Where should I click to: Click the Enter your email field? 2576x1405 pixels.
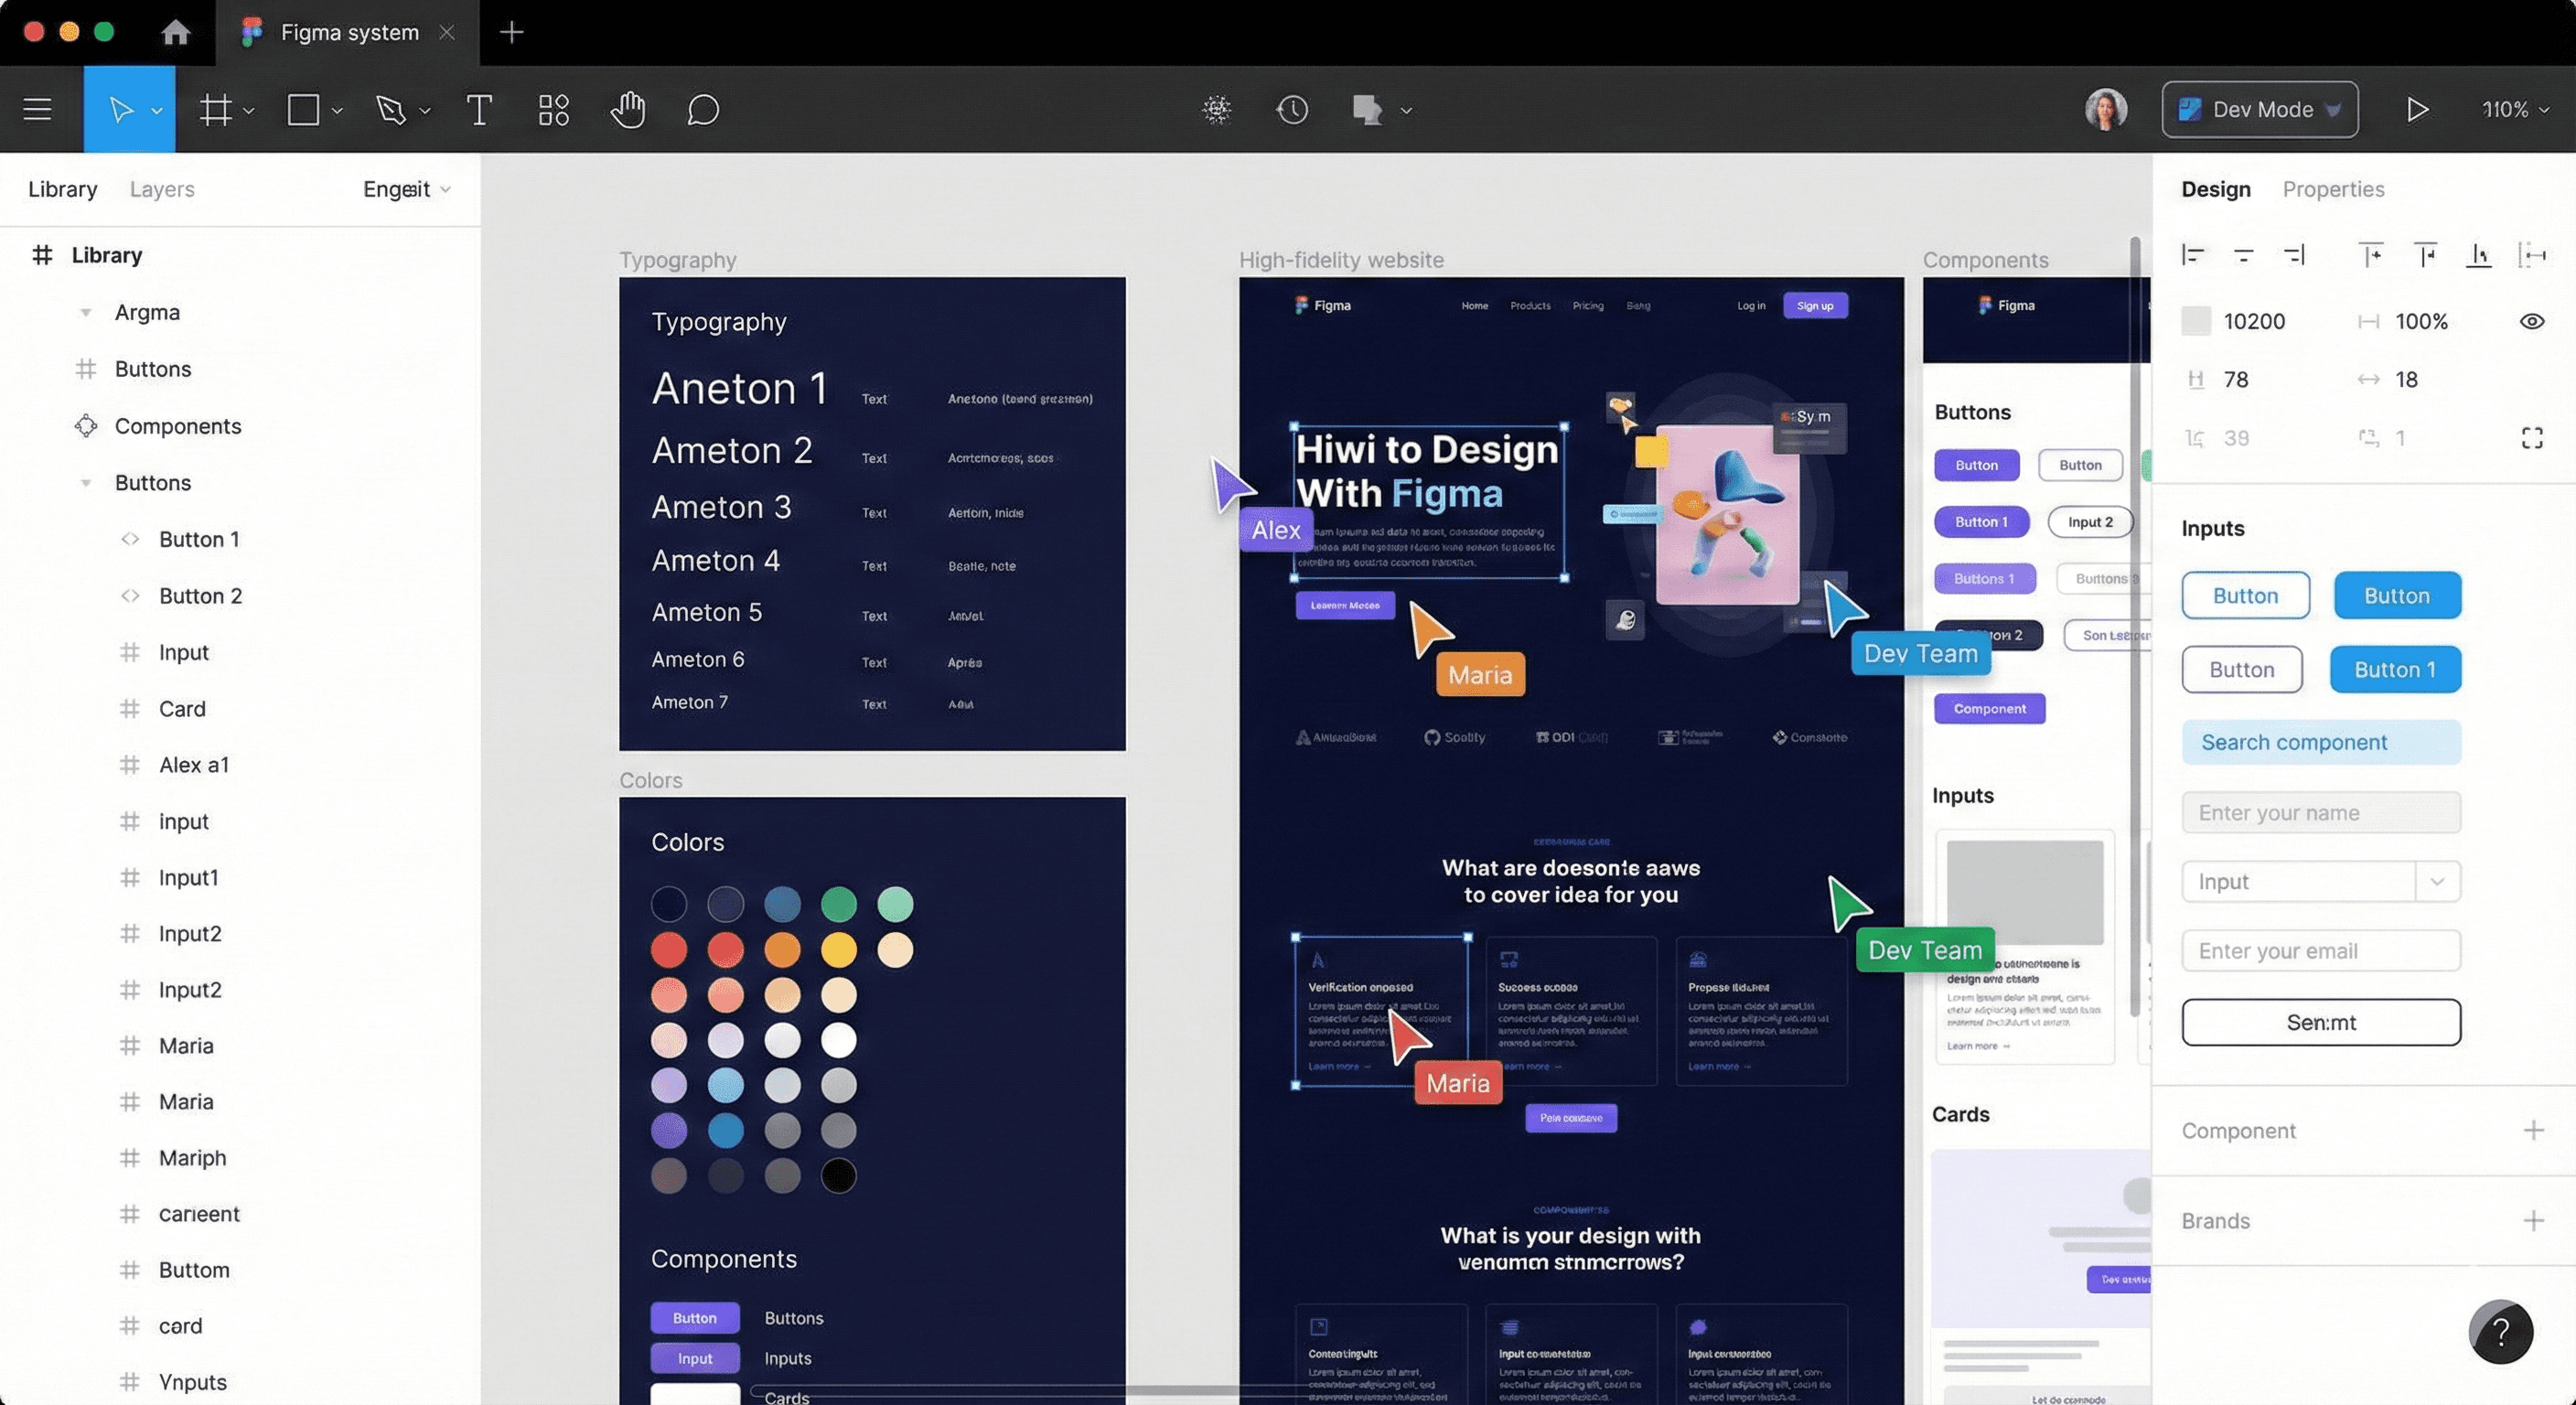(x=2320, y=951)
